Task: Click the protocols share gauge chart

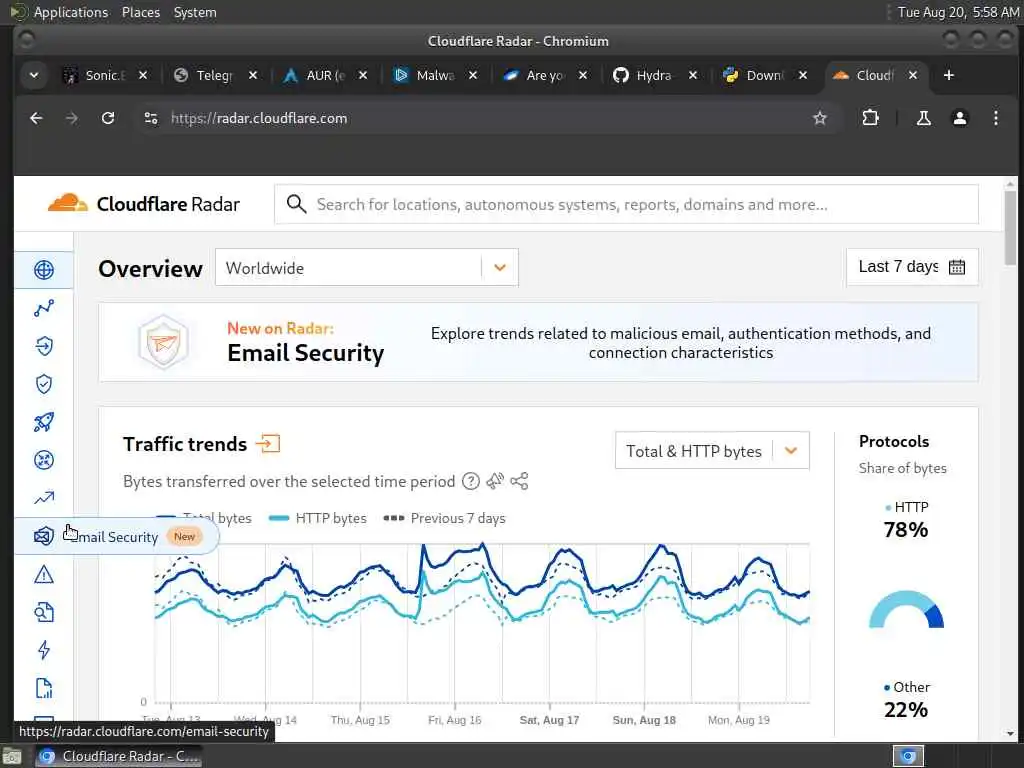Action: click(906, 609)
